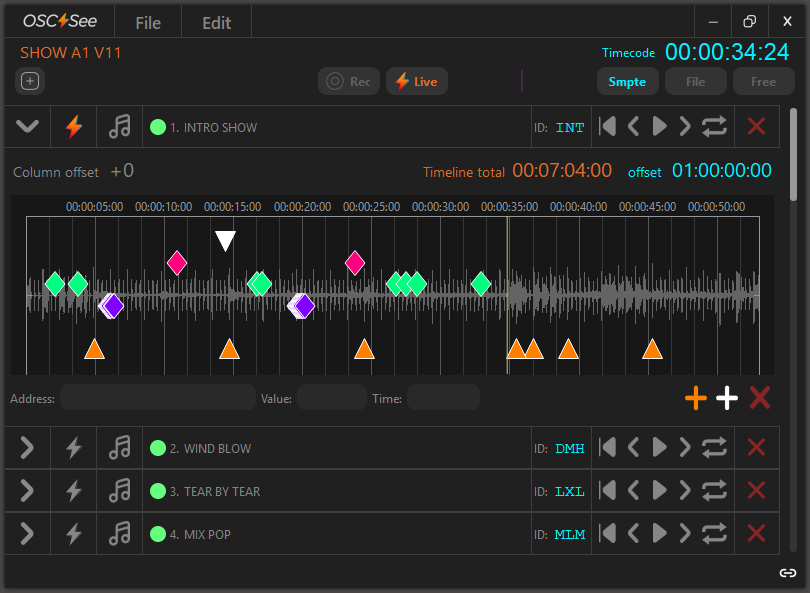810x593 pixels.
Task: Add a cue with the white plus
Action: coord(727,398)
